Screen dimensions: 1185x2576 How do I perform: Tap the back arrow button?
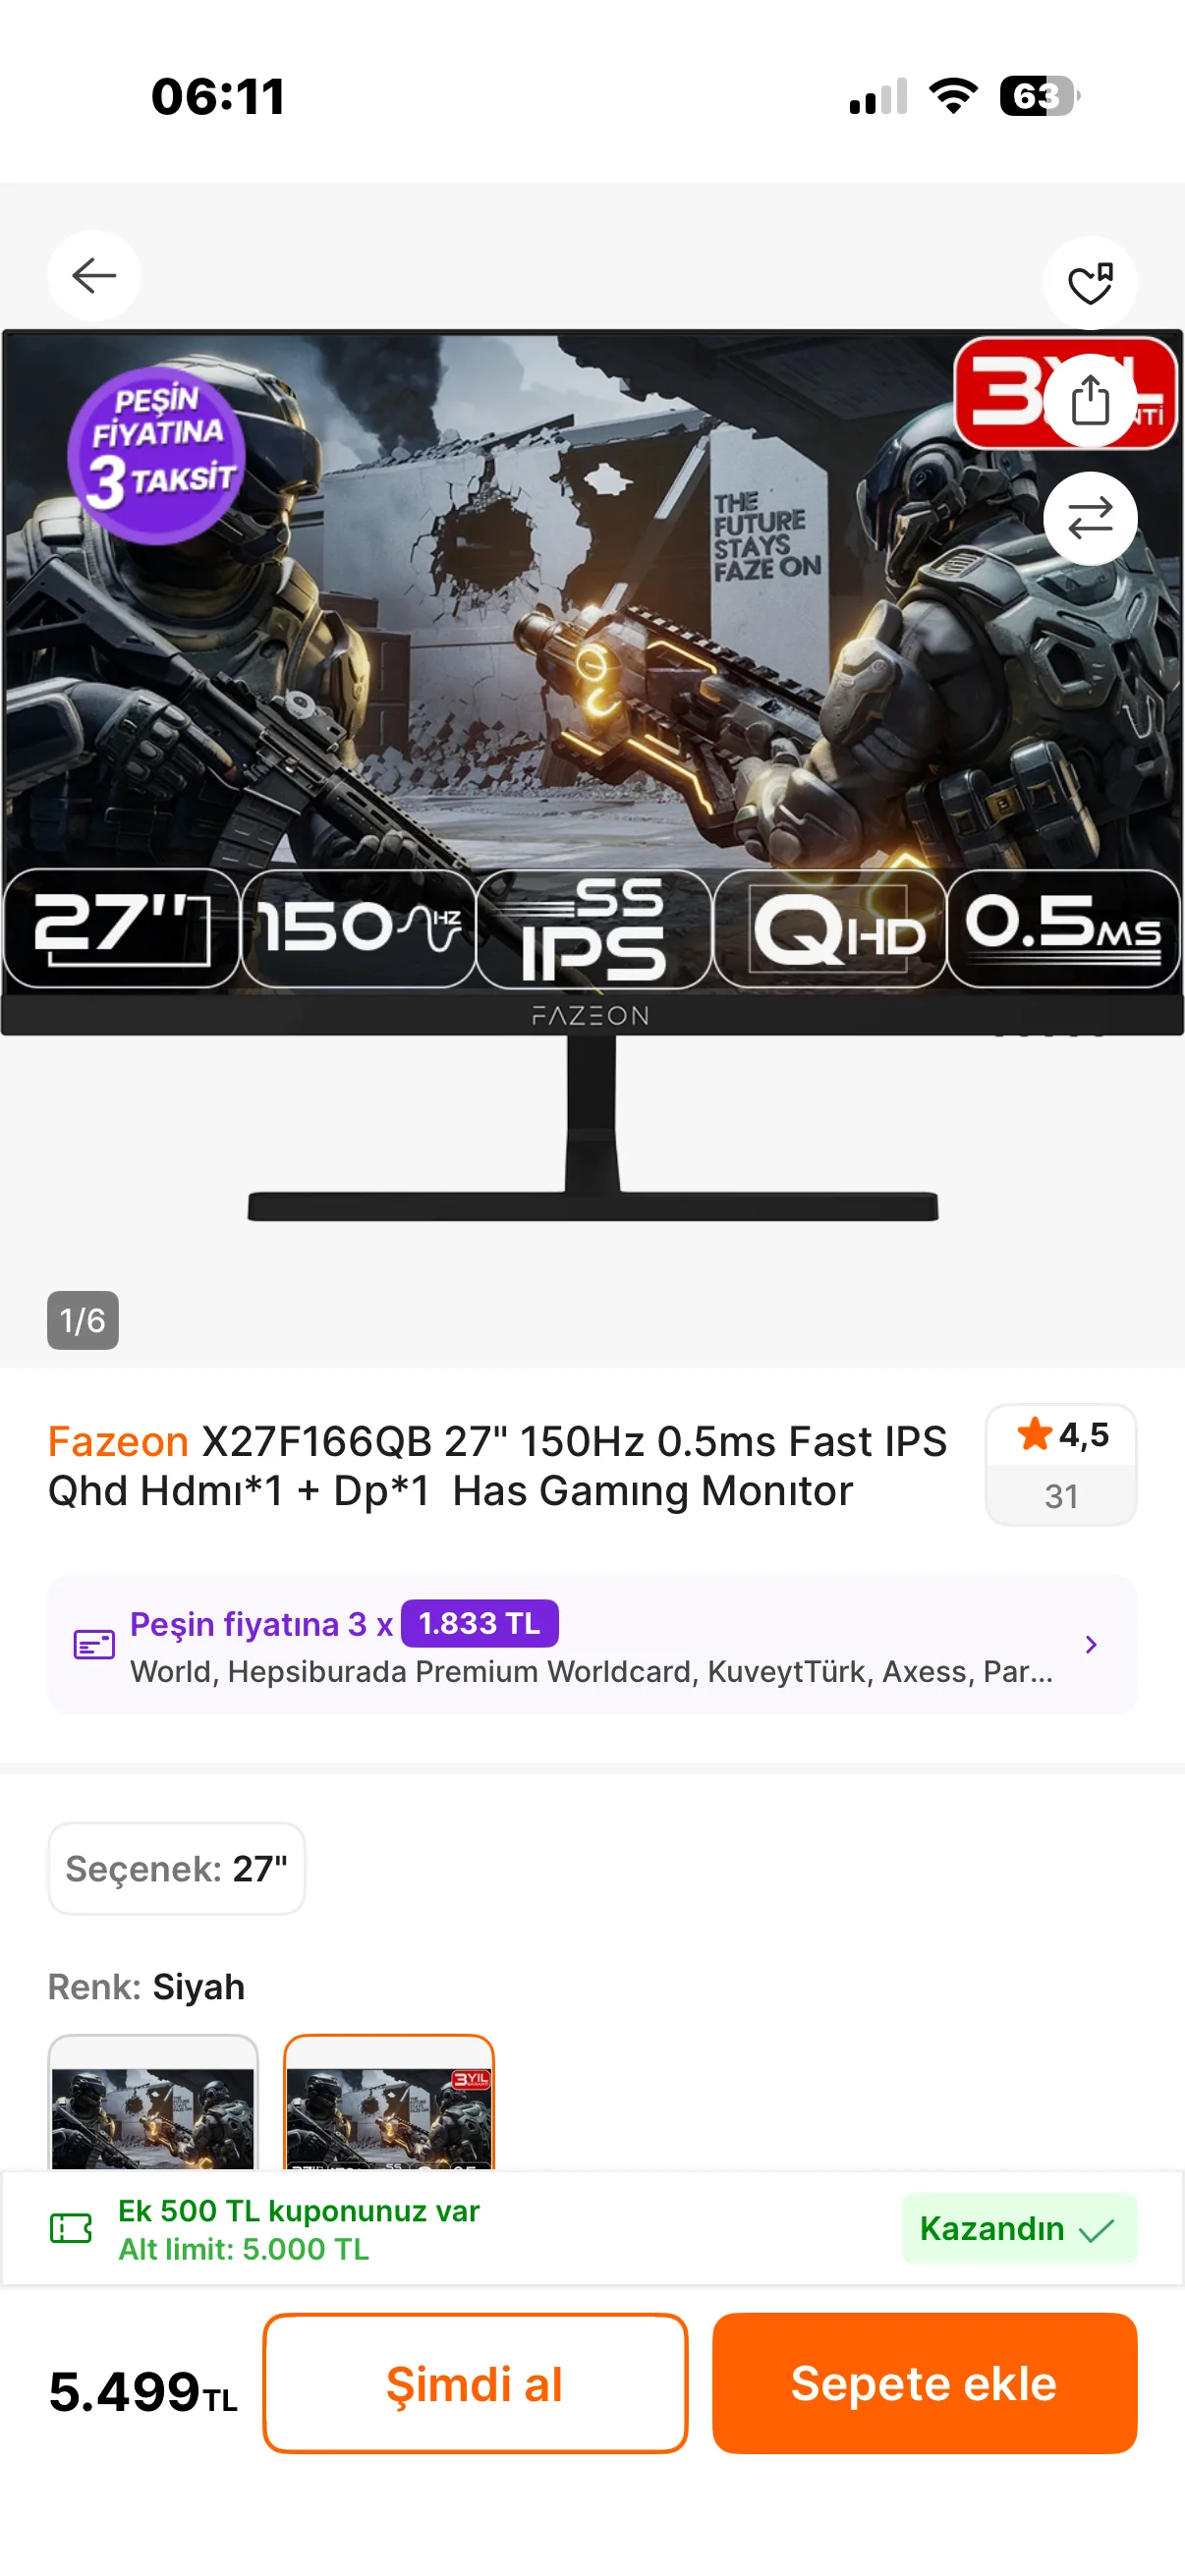tap(94, 276)
